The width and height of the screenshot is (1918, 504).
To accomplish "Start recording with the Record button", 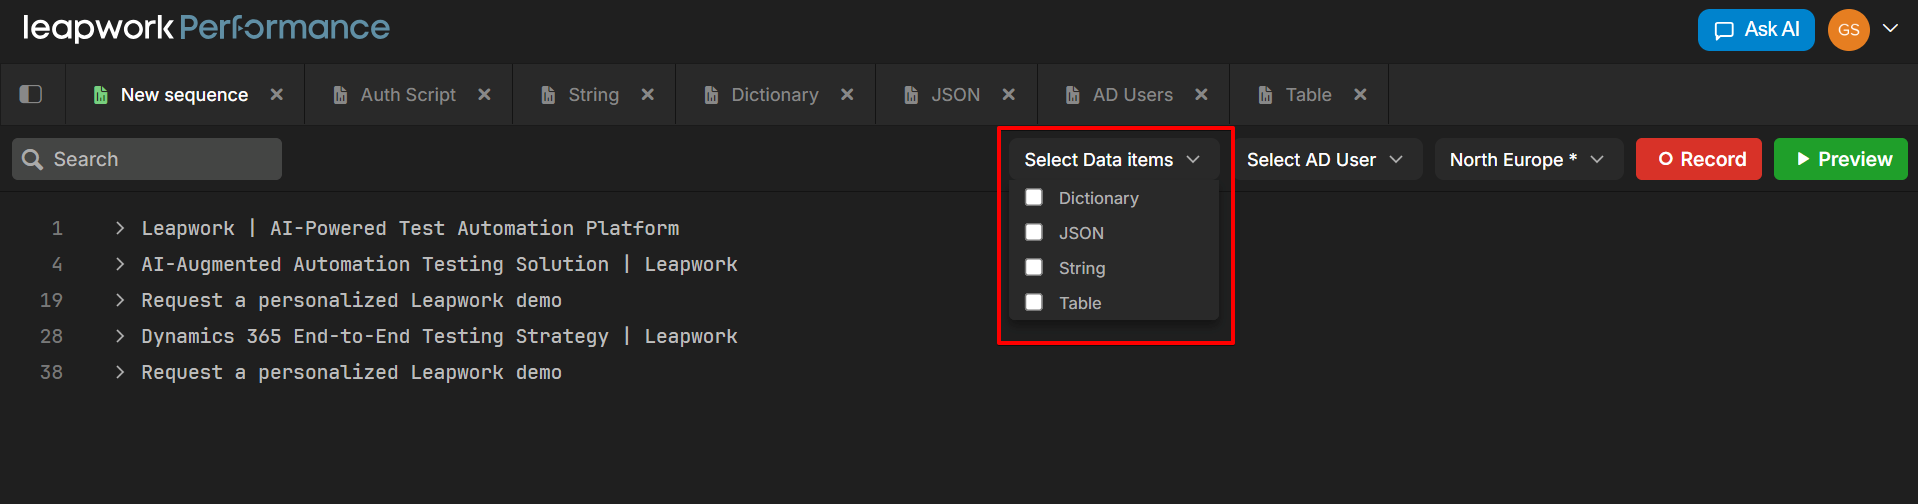I will (1698, 160).
